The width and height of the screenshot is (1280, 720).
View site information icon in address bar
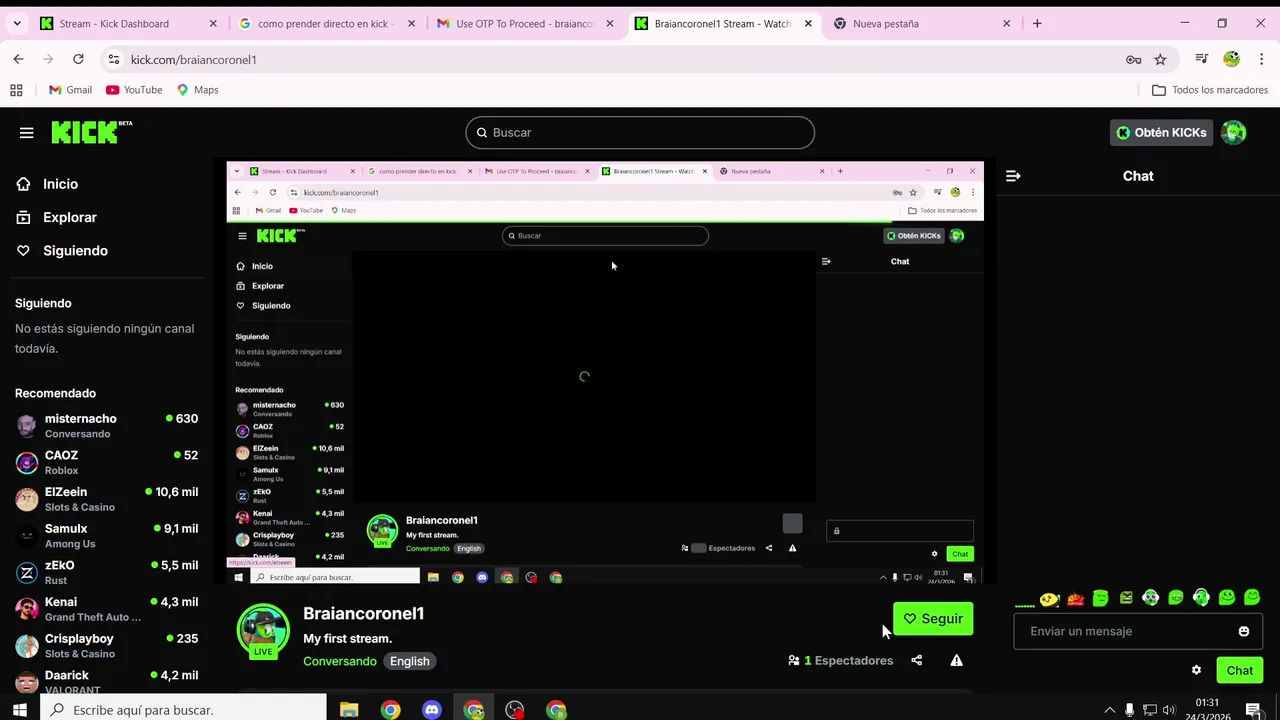click(x=114, y=60)
